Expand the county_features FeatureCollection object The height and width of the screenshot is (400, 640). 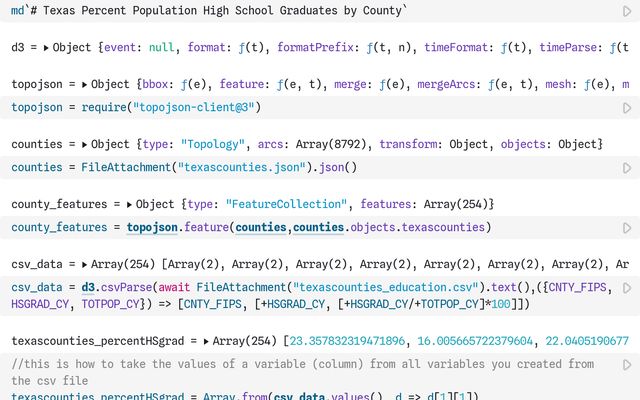pos(129,204)
